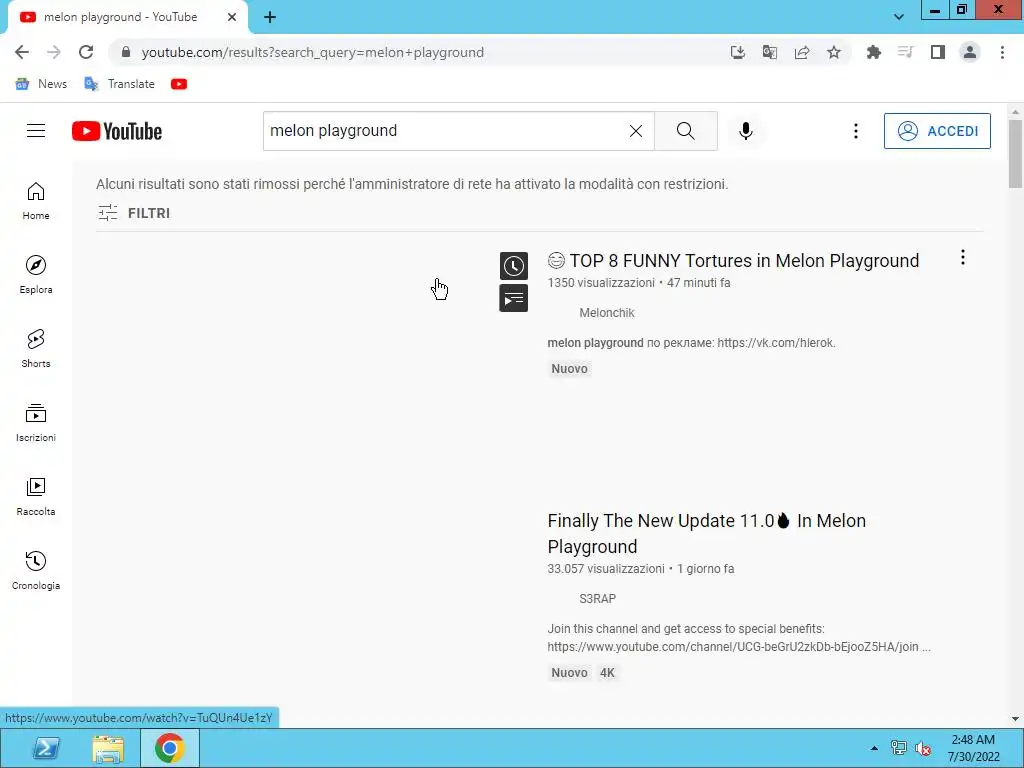This screenshot has width=1024, height=768.
Task: Open Chrome three-dot menu
Action: [x=1002, y=52]
